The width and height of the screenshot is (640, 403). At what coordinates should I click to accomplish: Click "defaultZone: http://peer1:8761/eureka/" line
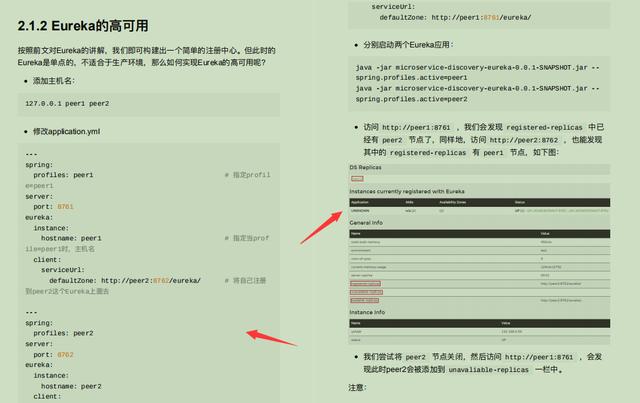click(455, 18)
